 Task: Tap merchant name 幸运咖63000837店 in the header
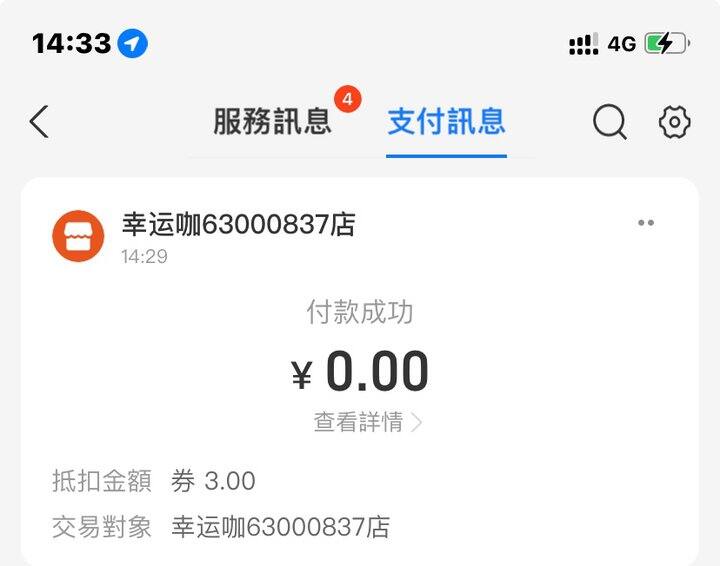coord(239,224)
